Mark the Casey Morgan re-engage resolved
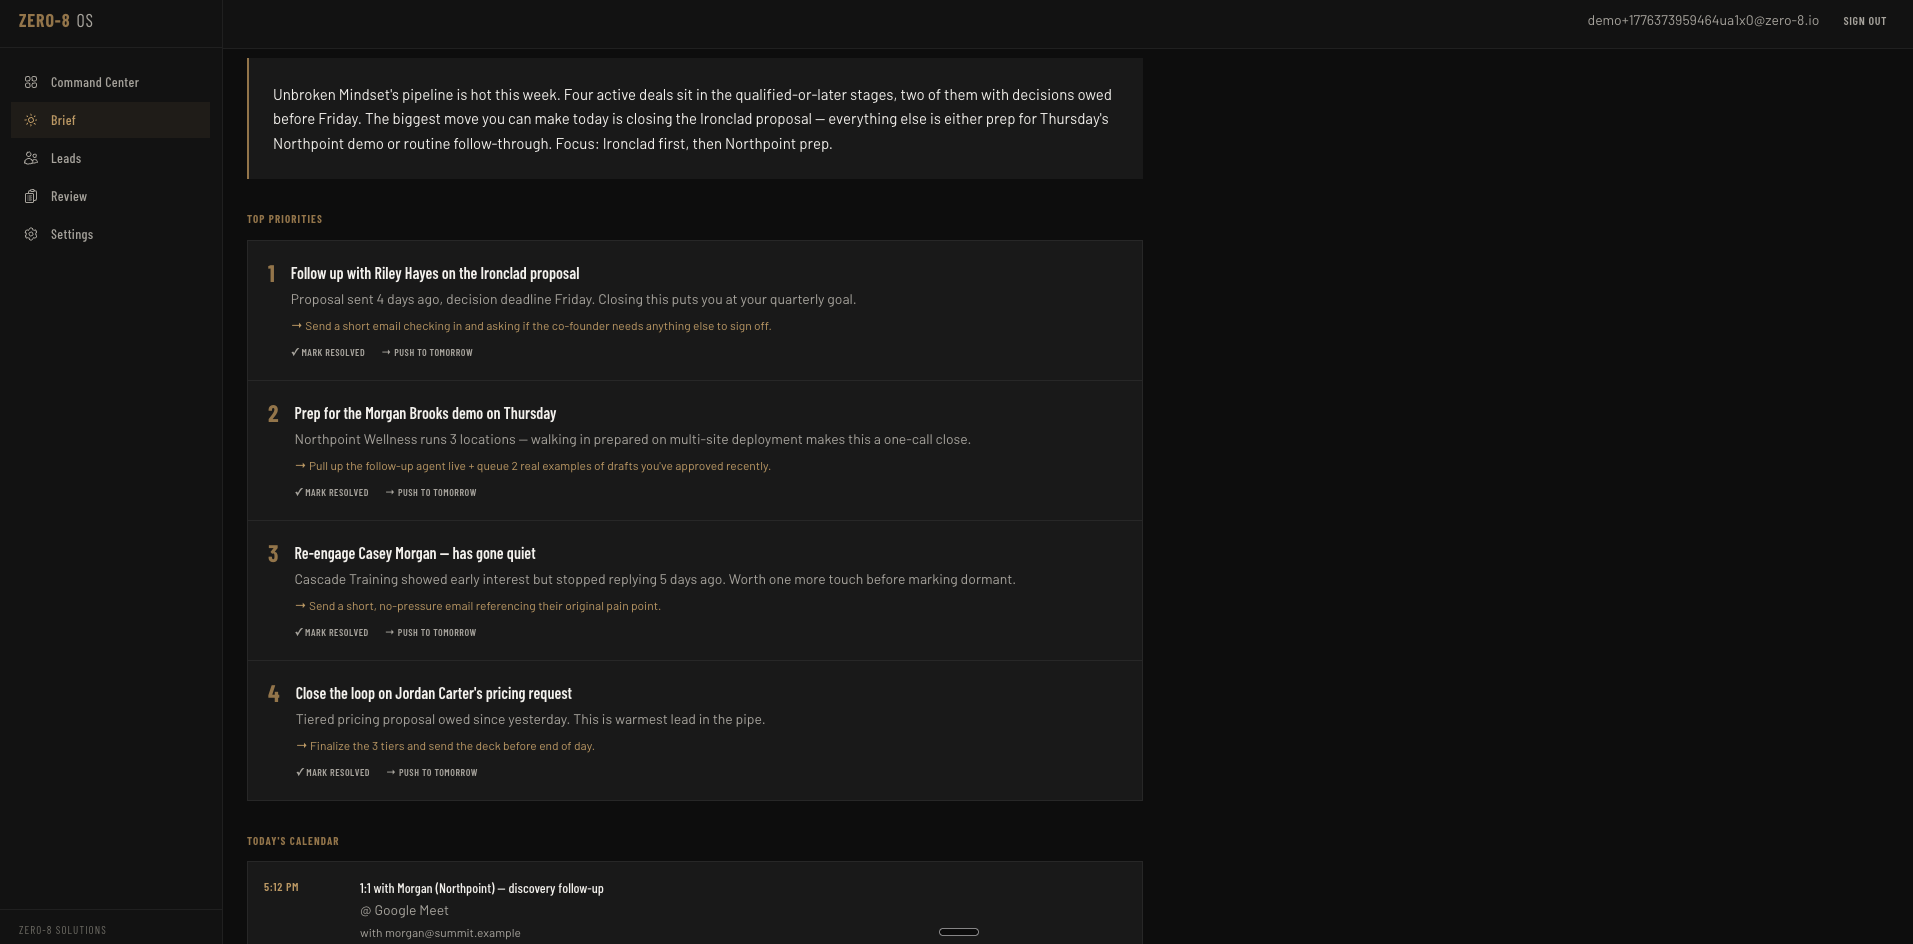Screen dimensions: 1913x944 (332, 633)
